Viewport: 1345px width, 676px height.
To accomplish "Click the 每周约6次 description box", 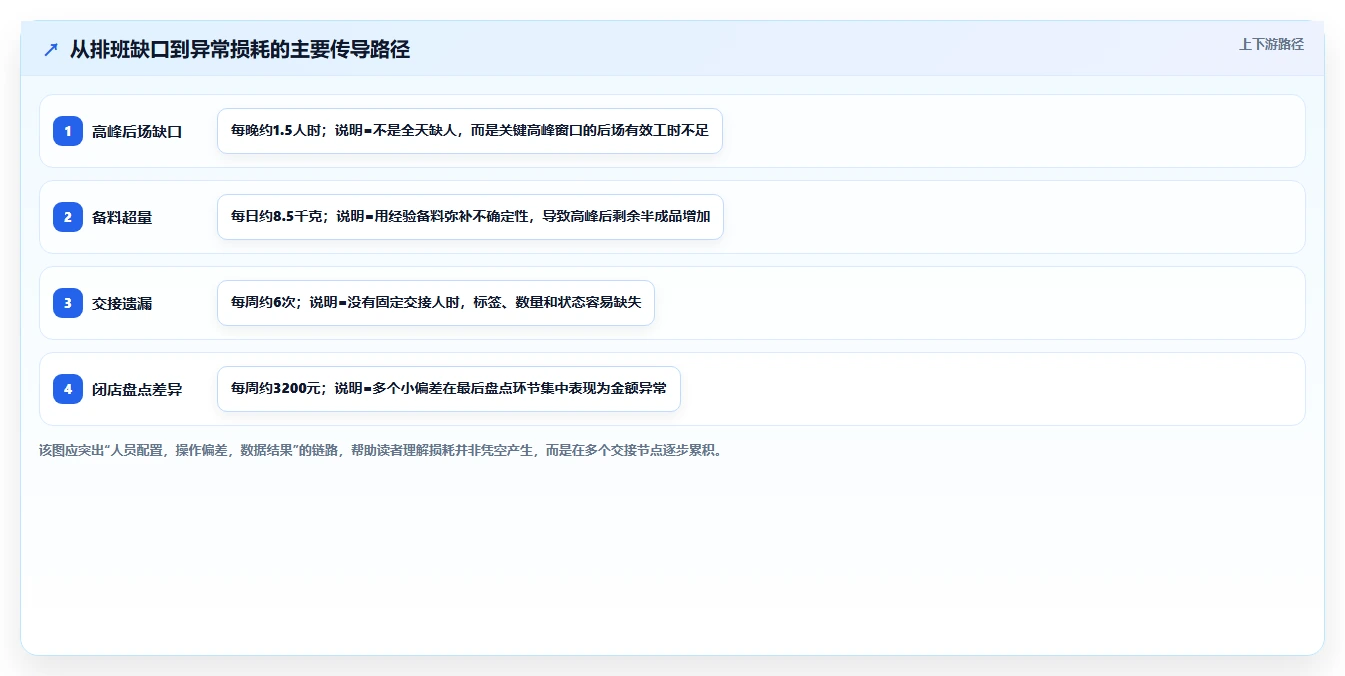I will click(436, 303).
